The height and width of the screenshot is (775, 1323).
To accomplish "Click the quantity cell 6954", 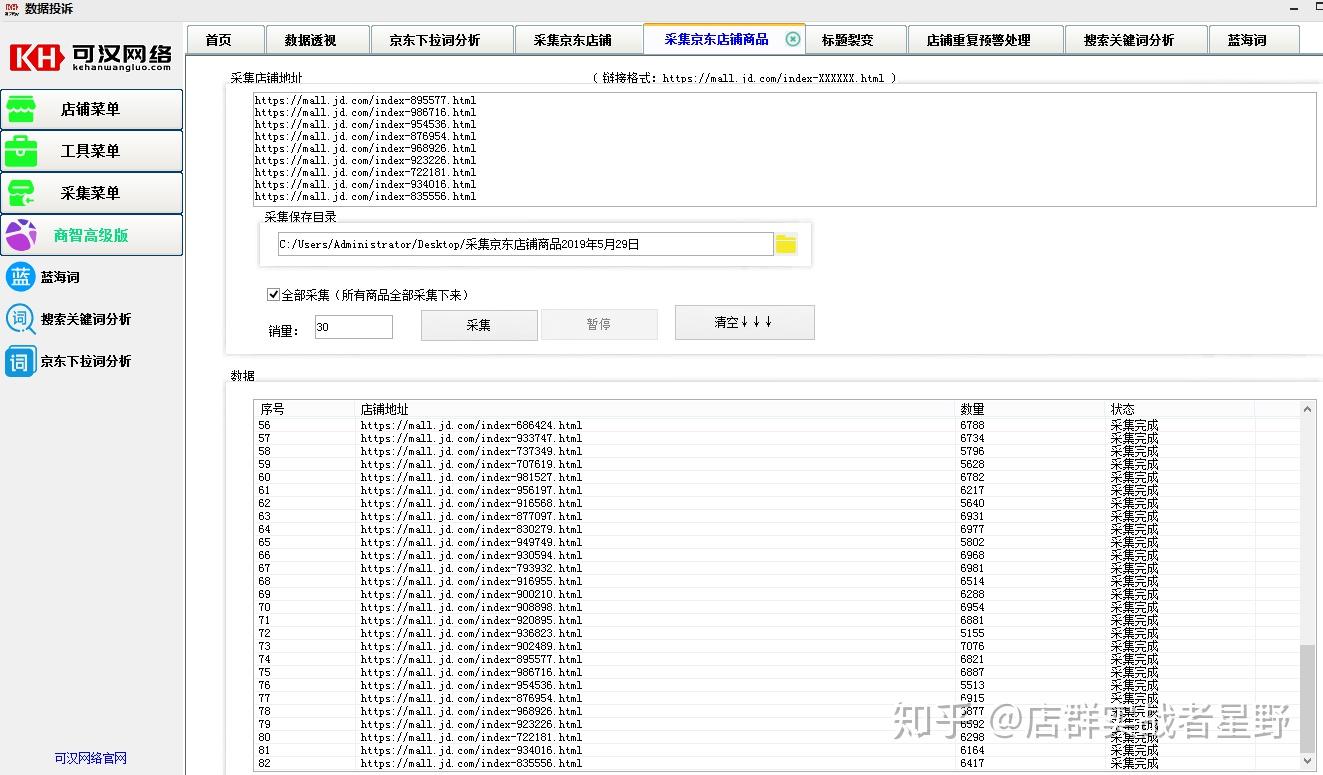I will click(x=972, y=607).
